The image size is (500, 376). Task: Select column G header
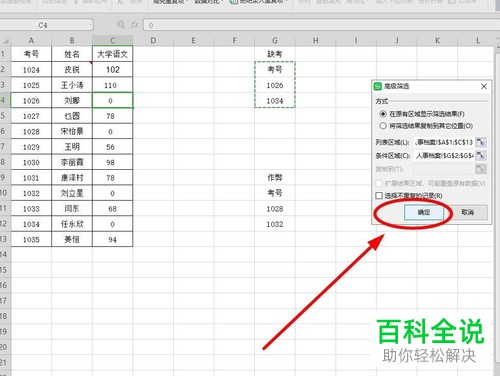275,41
